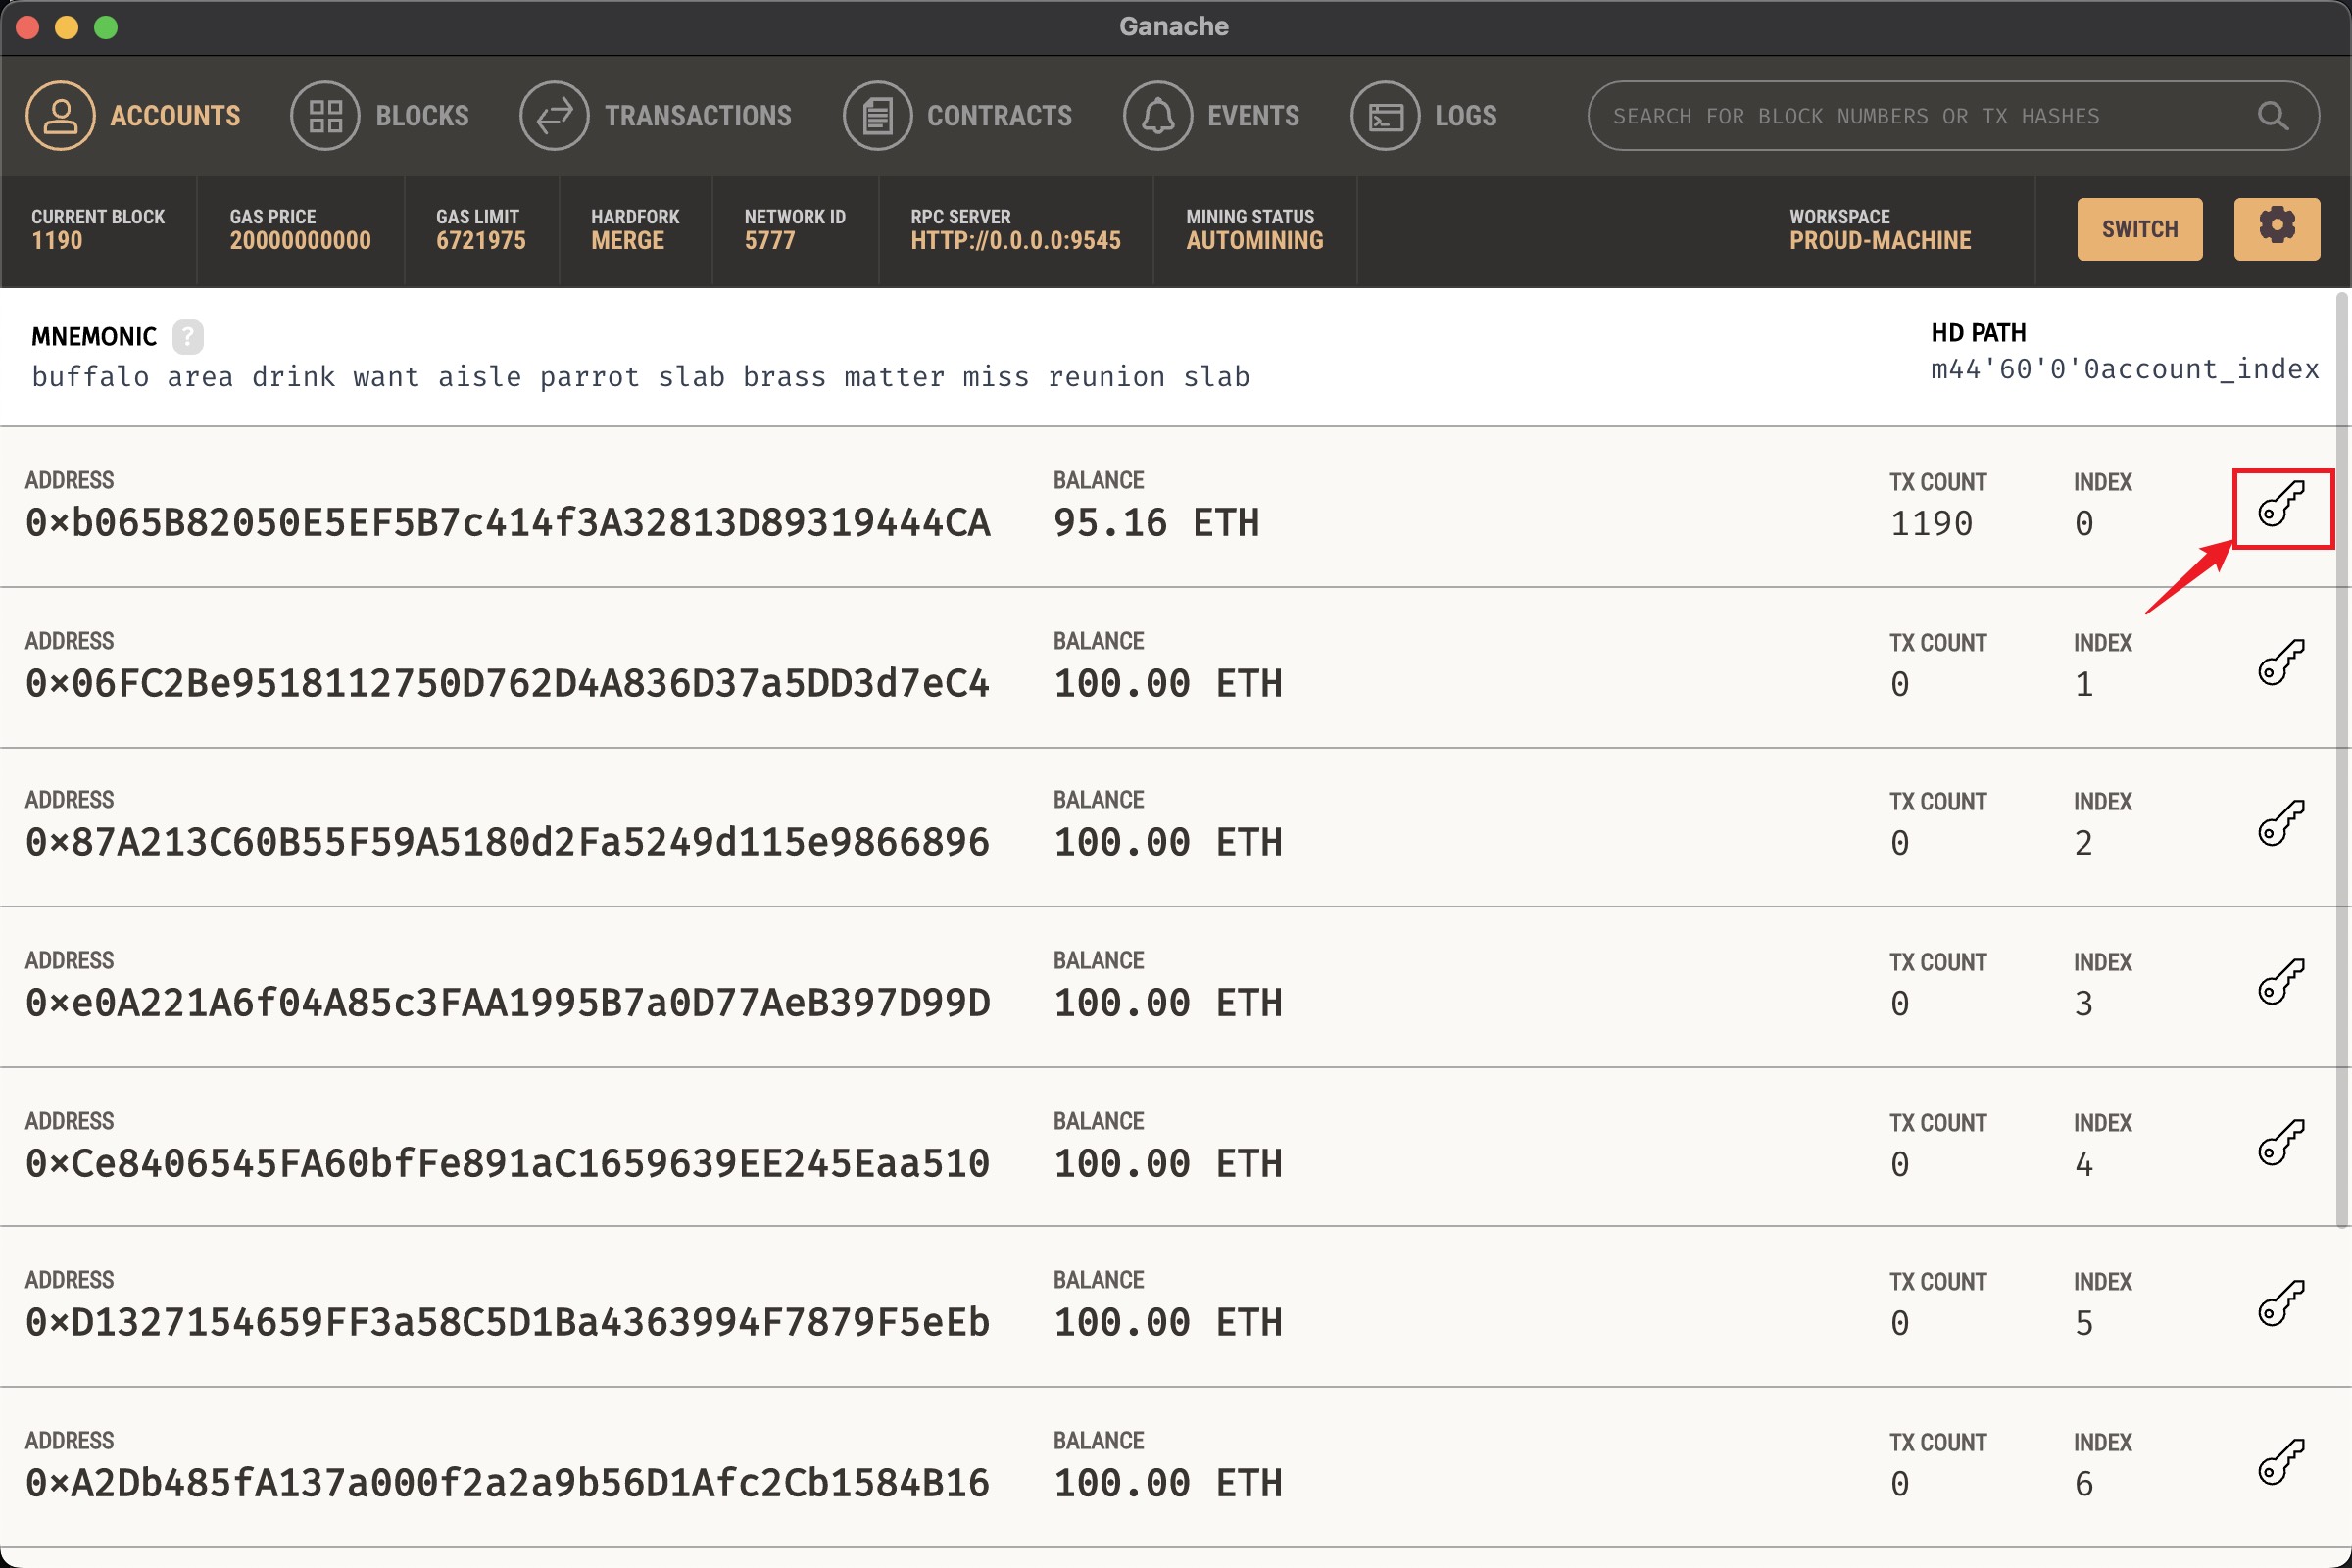Open key details for account index 4

click(2281, 1142)
